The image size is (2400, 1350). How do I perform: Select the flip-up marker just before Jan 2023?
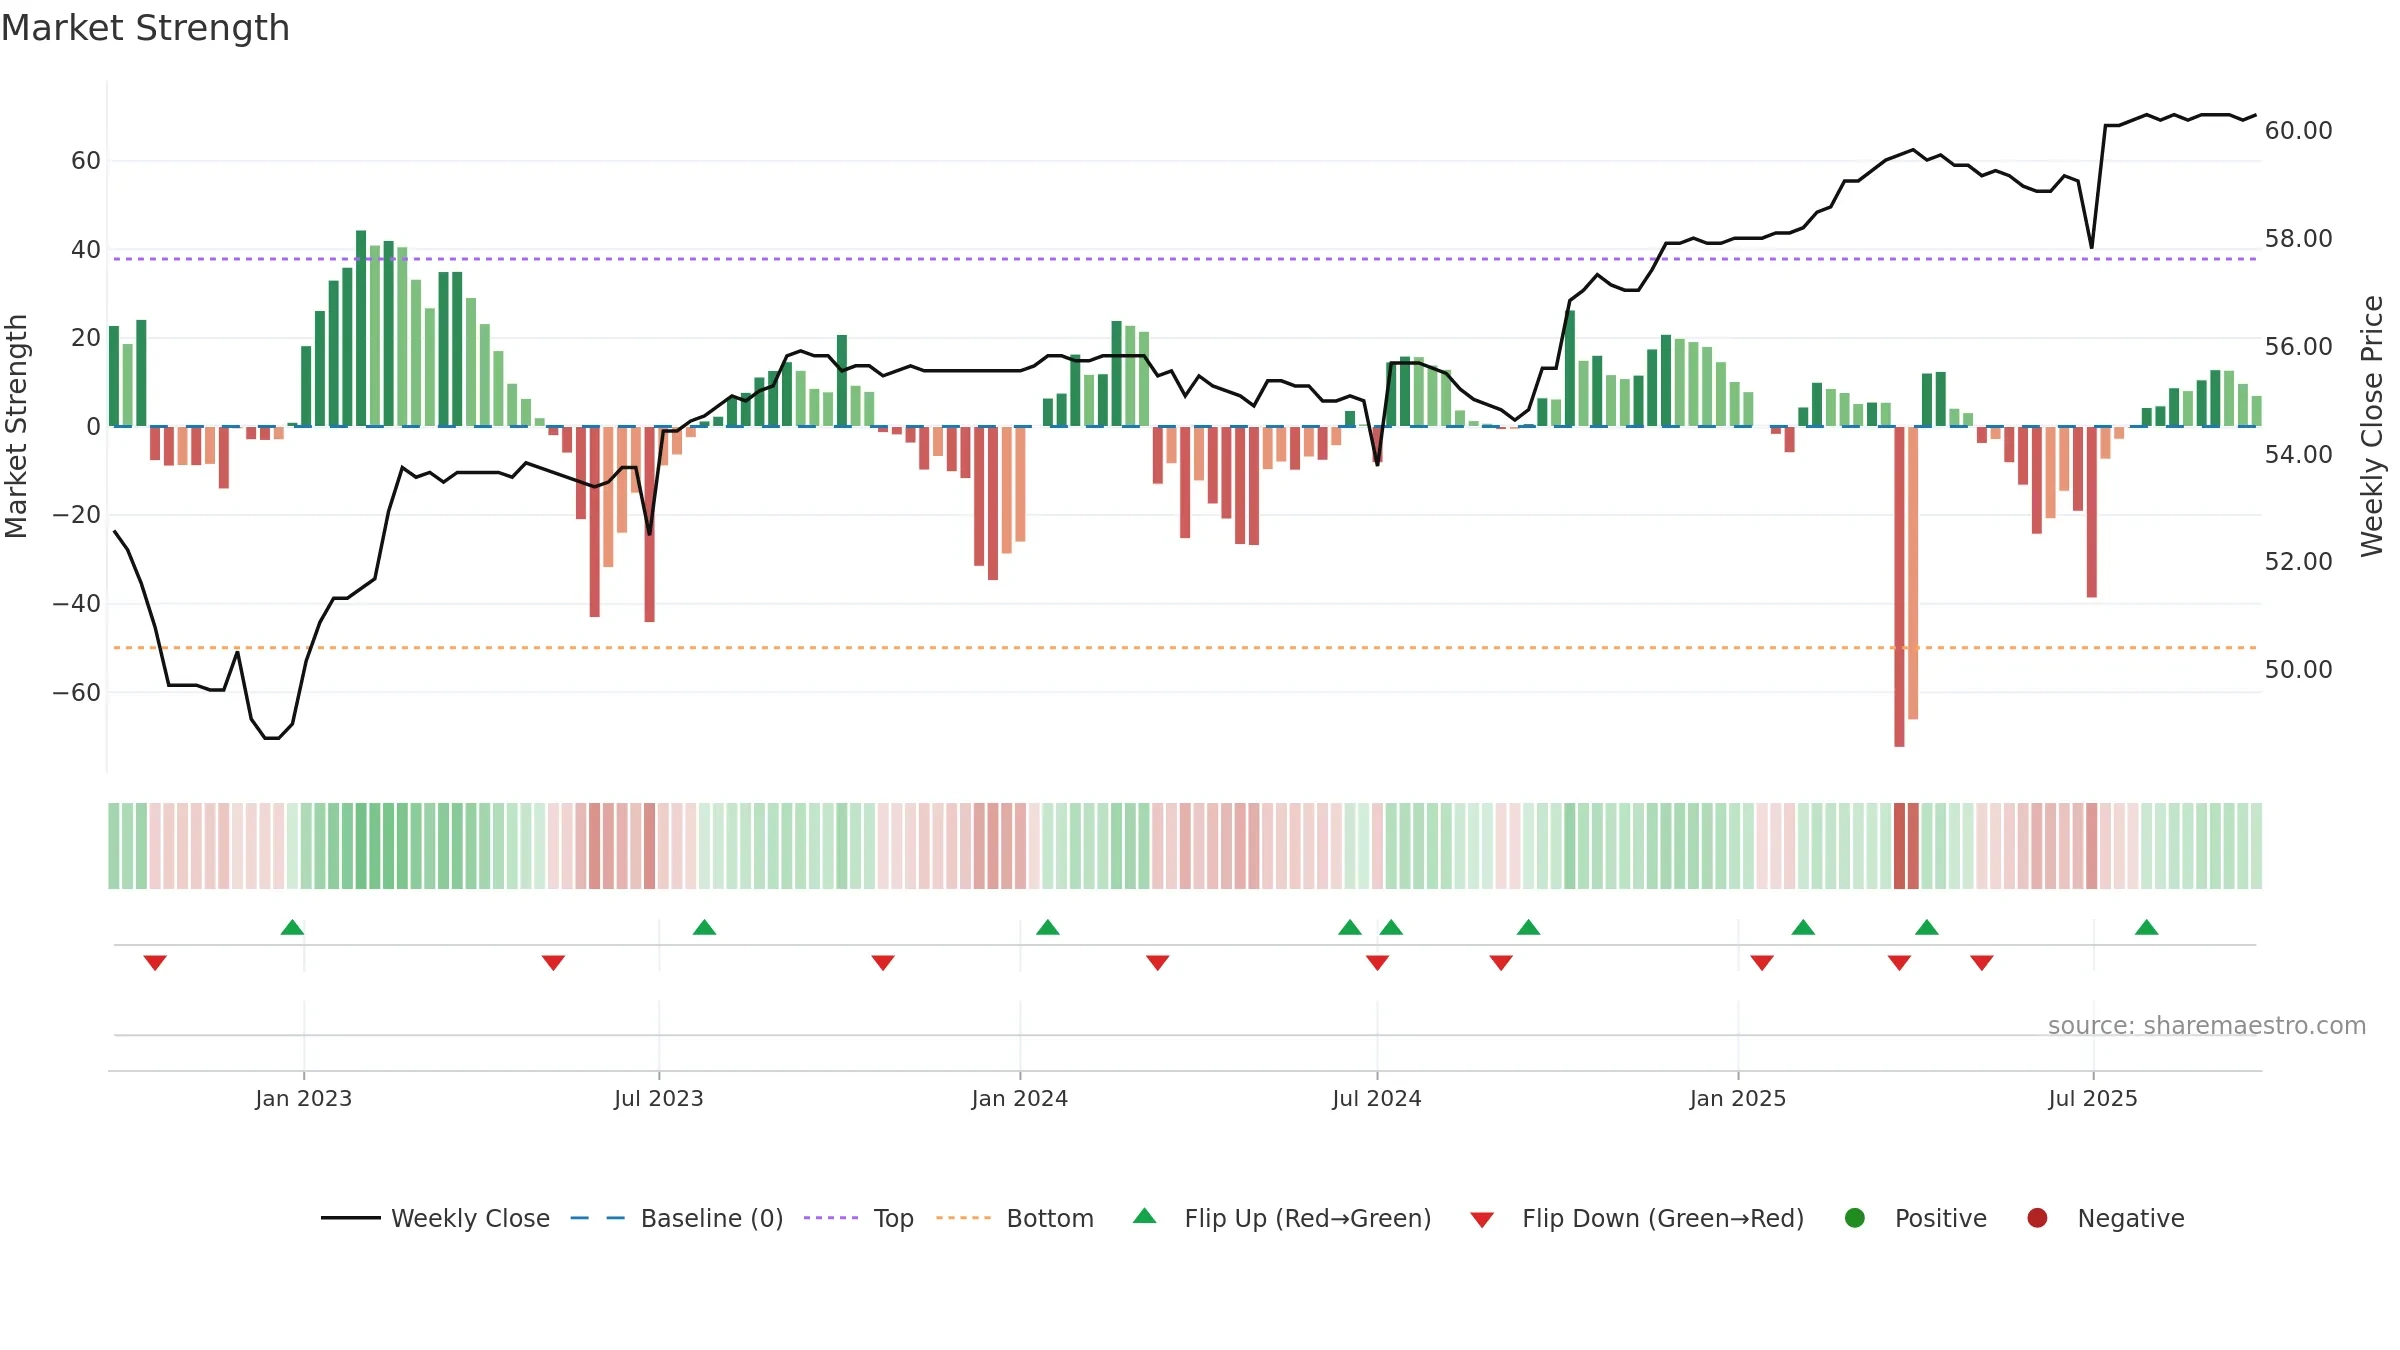tap(292, 927)
